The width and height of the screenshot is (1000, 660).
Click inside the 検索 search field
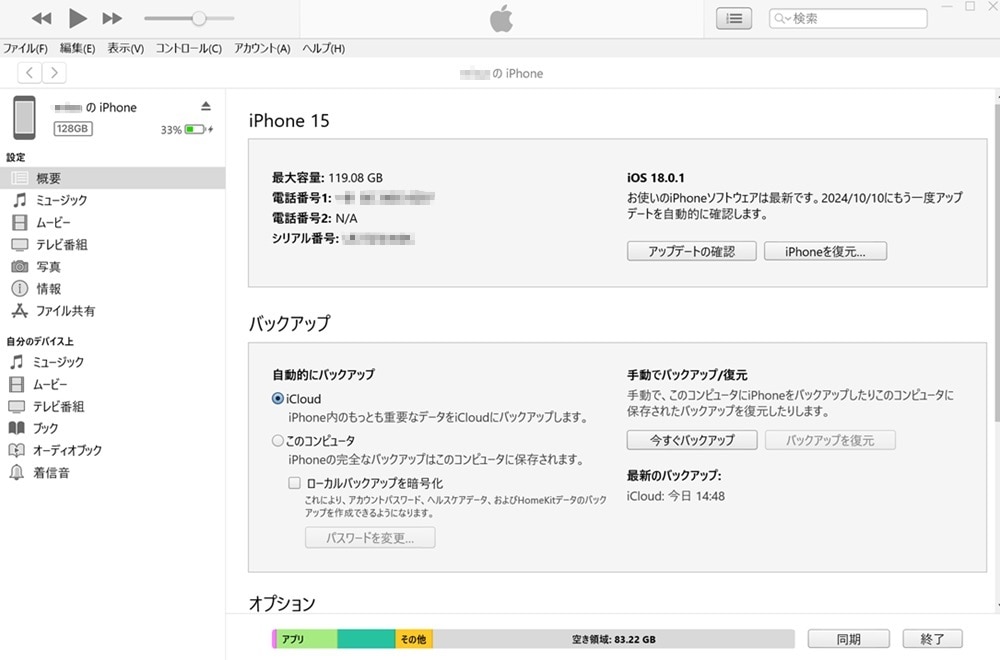(x=855, y=19)
